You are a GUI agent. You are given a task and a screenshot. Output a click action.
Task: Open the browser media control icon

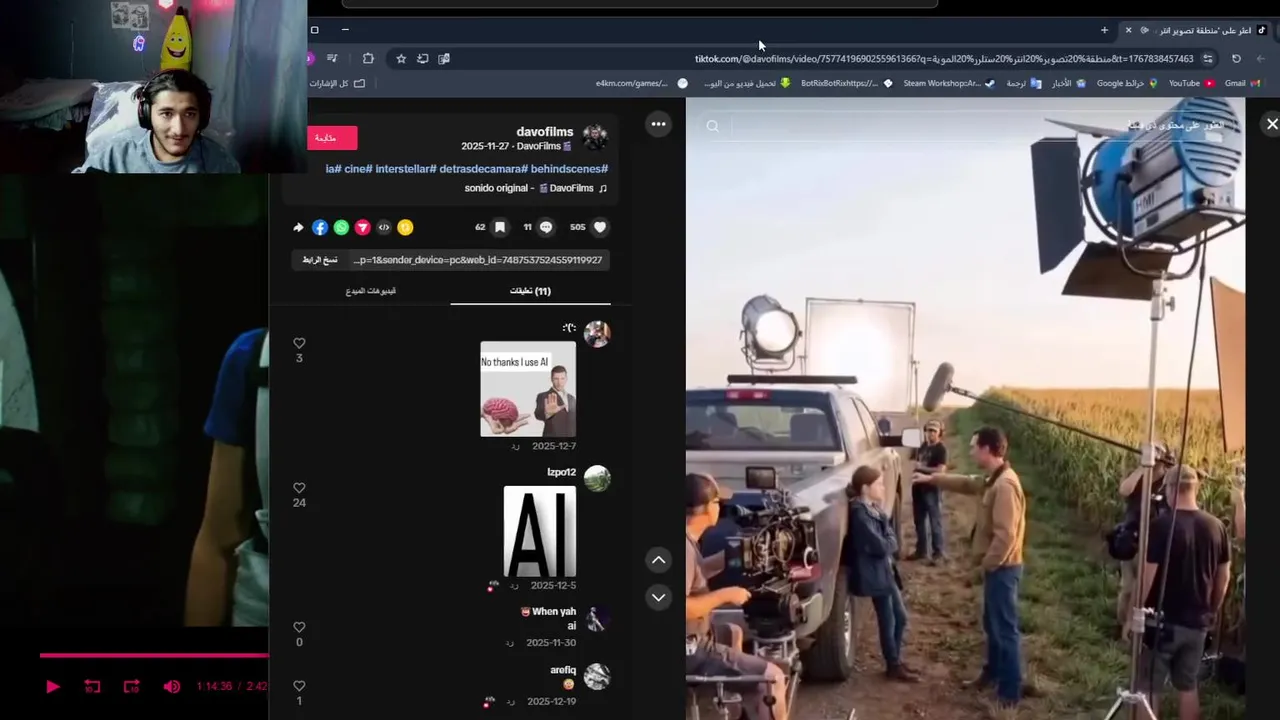pos(332,58)
